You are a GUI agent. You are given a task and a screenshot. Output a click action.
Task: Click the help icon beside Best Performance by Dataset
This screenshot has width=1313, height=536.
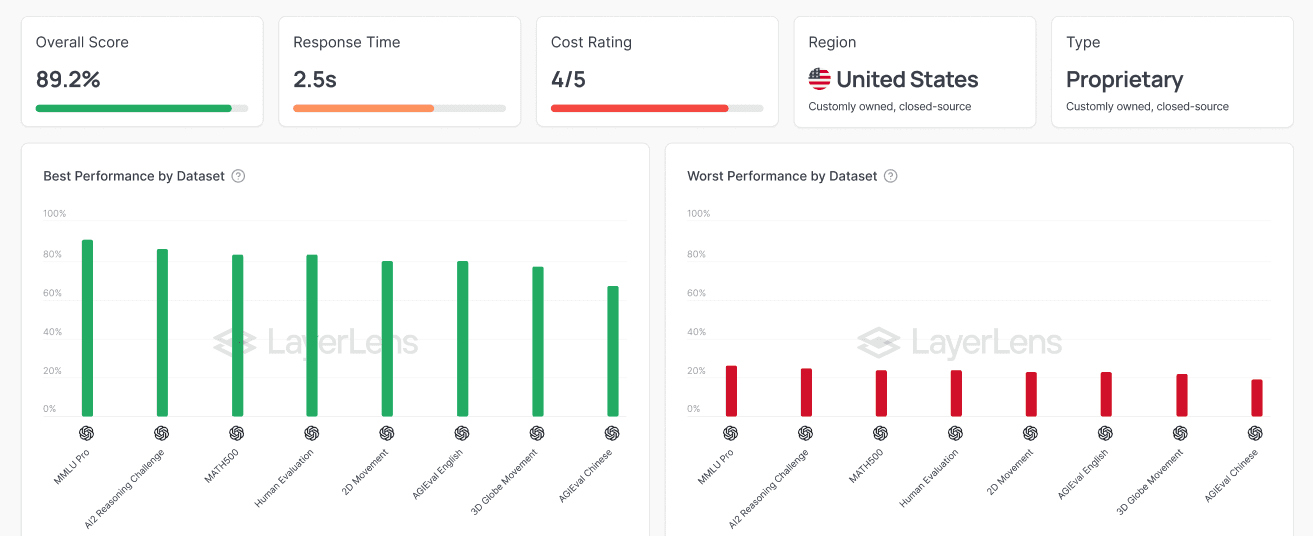coord(238,176)
